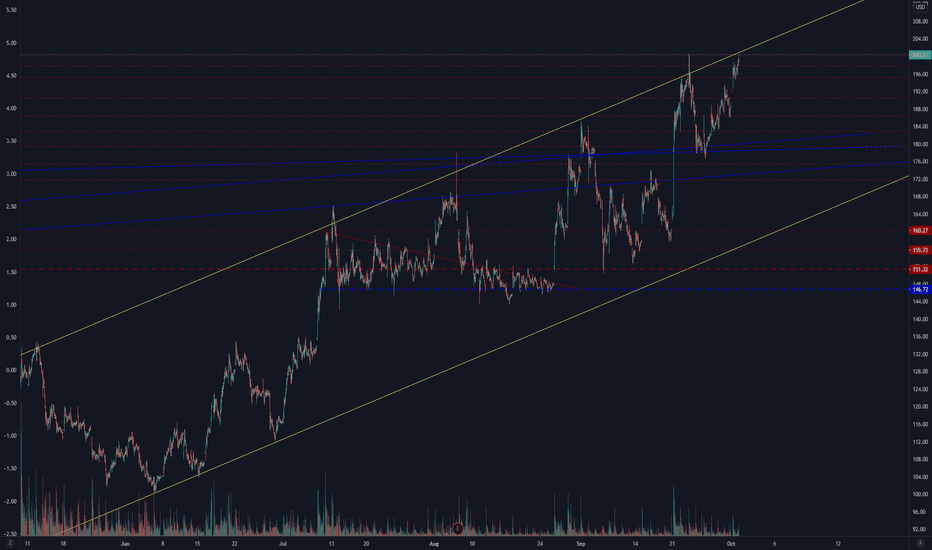This screenshot has height=550, width=932.
Task: Click the 196.00 value on the price axis
Action: tap(920, 74)
